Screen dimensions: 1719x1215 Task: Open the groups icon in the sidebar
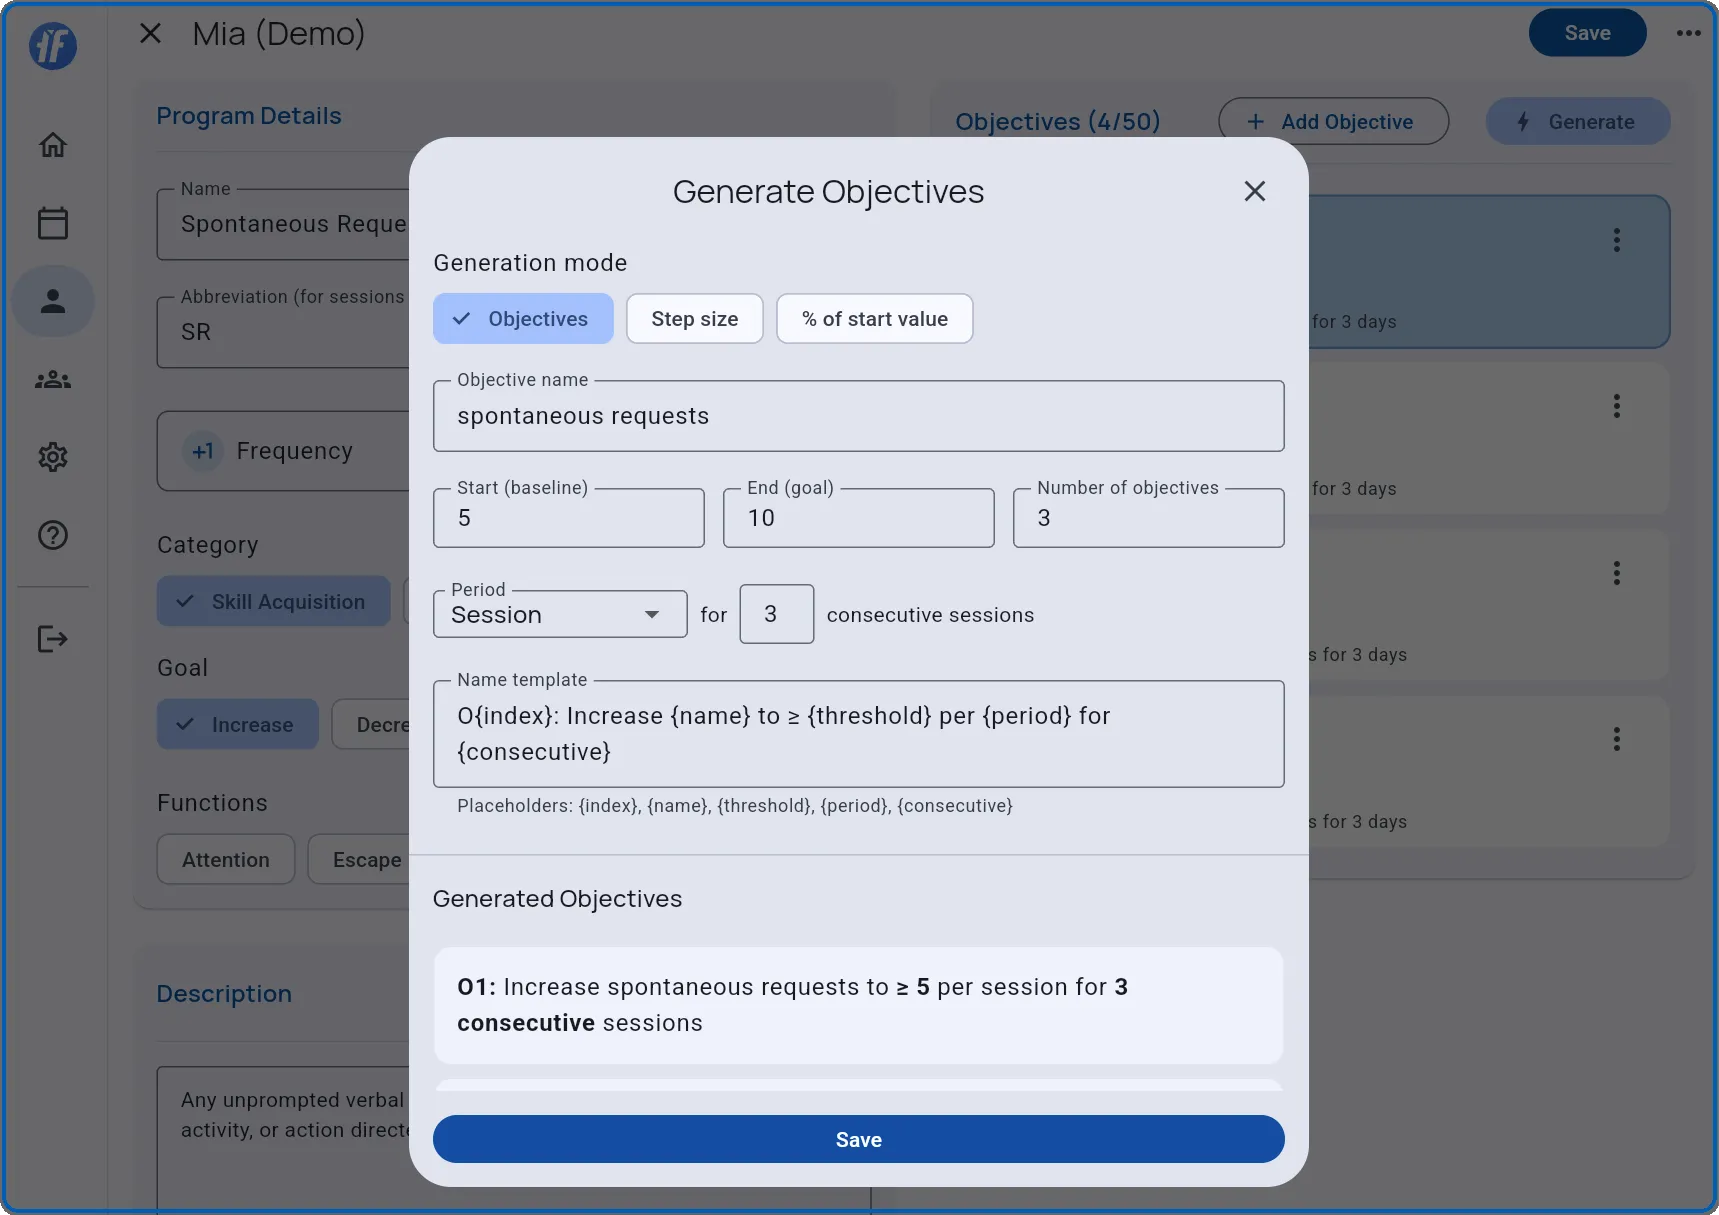52,379
